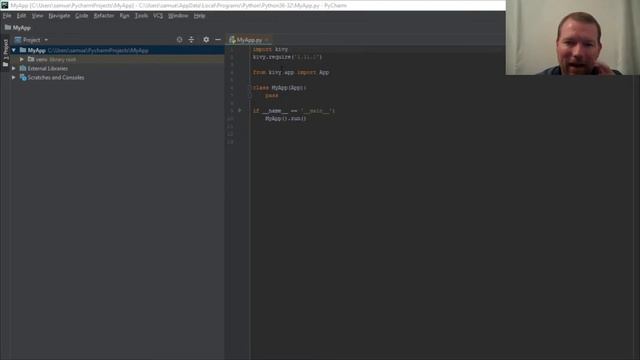Expand the External Libraries node
640x360 pixels.
pyautogui.click(x=14, y=69)
